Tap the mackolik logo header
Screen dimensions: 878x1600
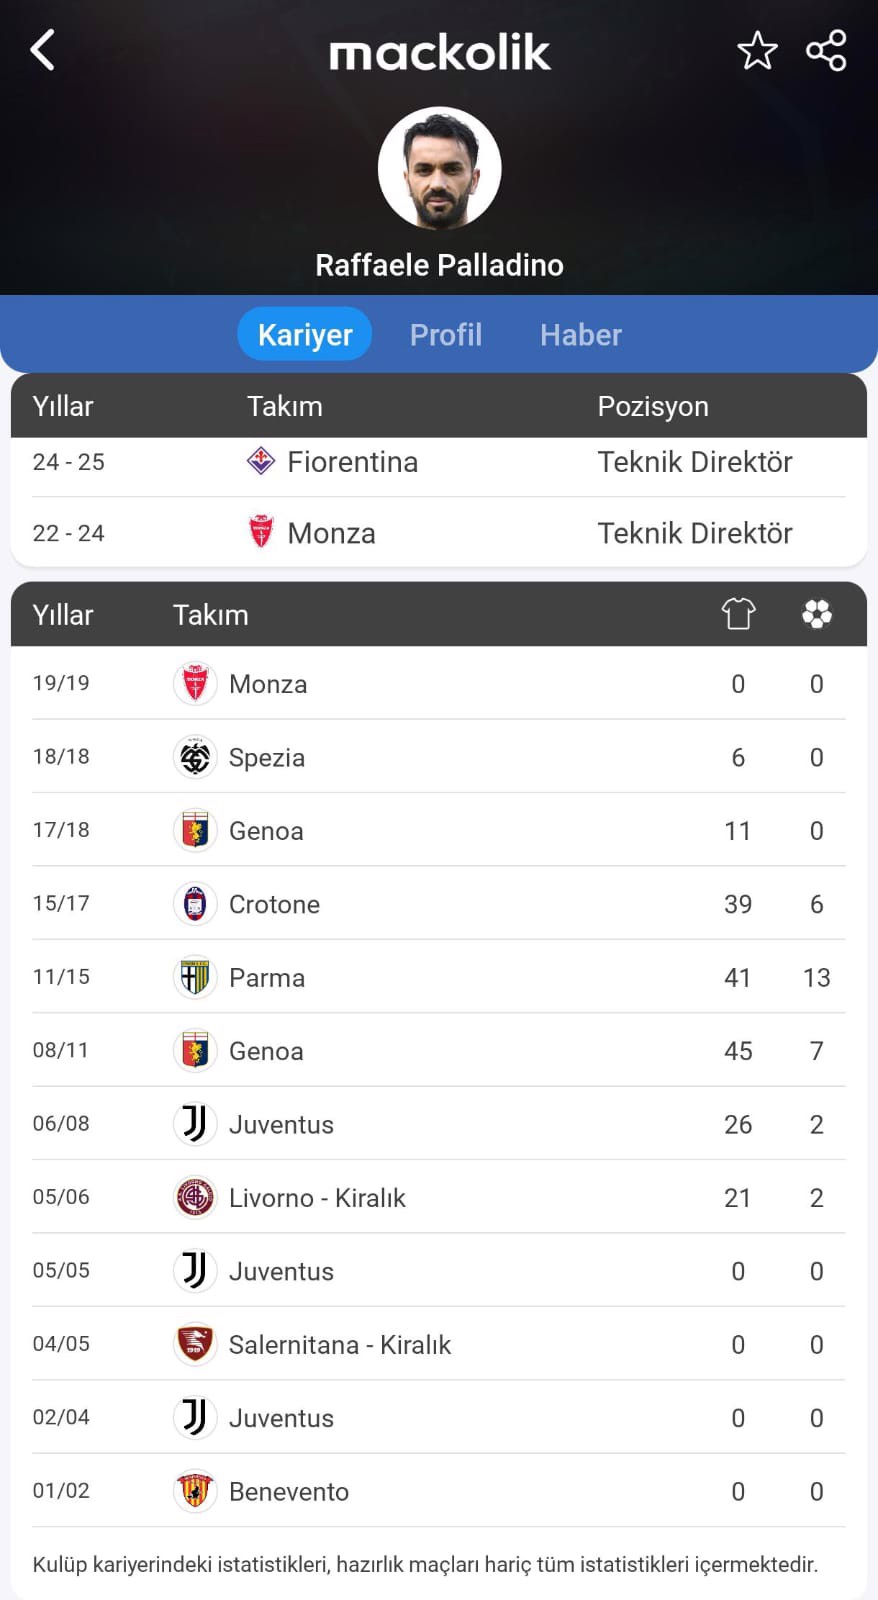click(x=439, y=52)
